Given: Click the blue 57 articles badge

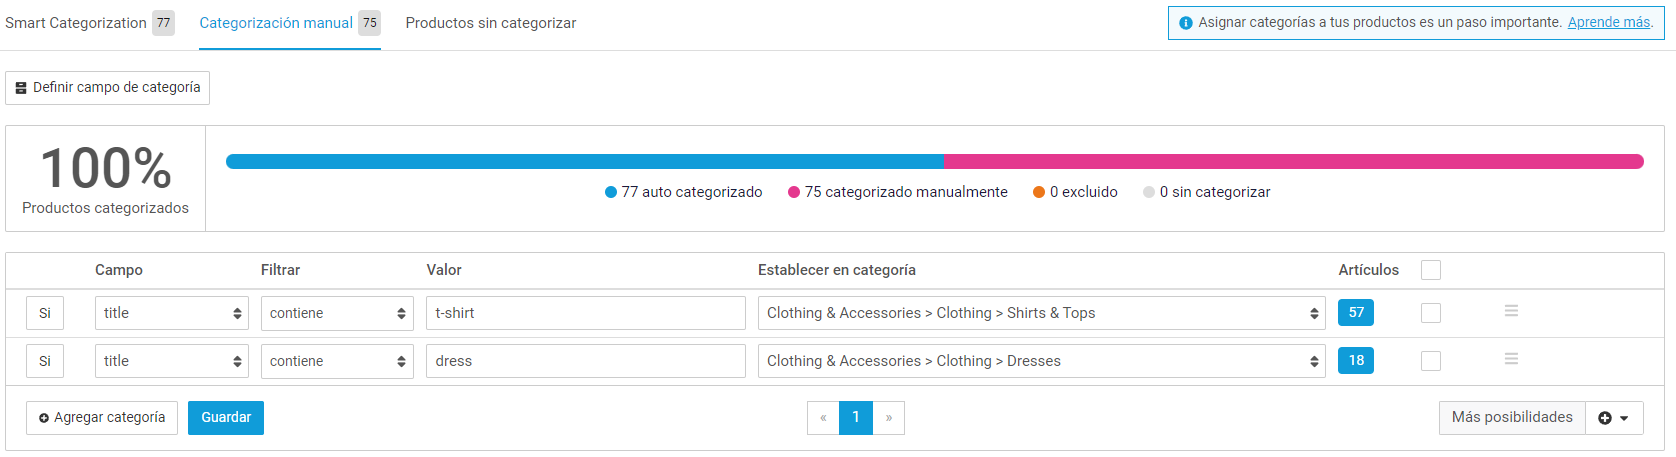Looking at the screenshot, I should [x=1356, y=313].
